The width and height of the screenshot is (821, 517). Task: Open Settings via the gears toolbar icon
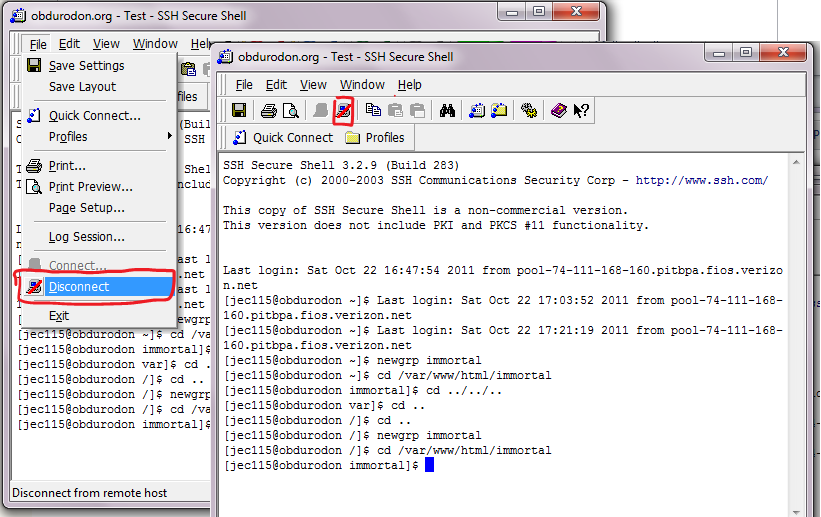[x=529, y=111]
